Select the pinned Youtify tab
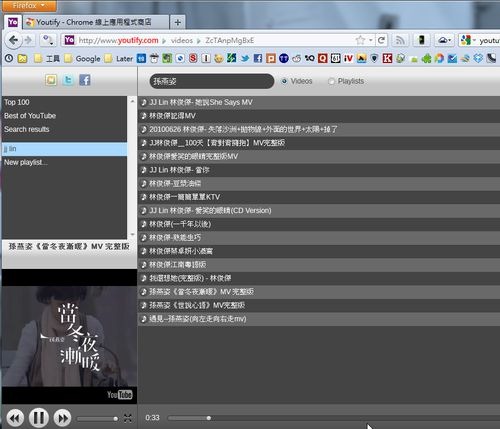This screenshot has width=500, height=429. point(13,22)
